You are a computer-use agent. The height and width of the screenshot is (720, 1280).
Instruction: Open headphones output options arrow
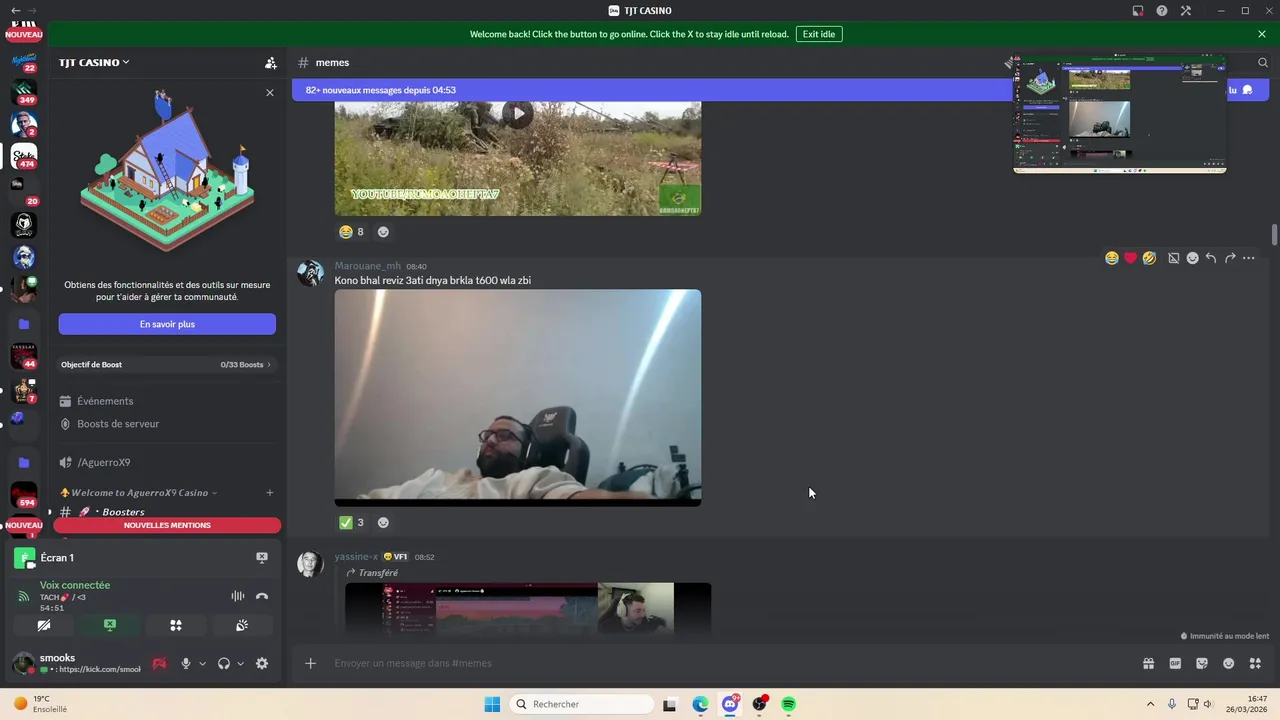pos(240,663)
